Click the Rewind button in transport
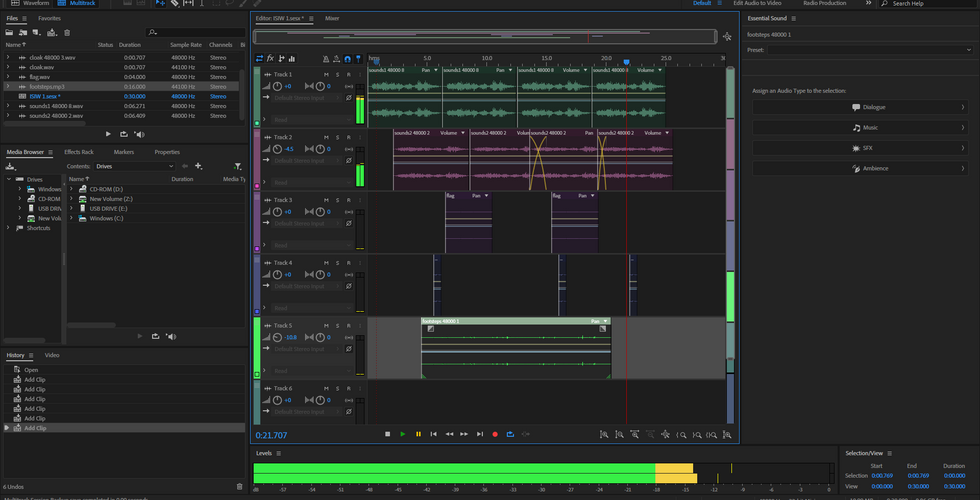Viewport: 980px width, 500px height. 449,434
